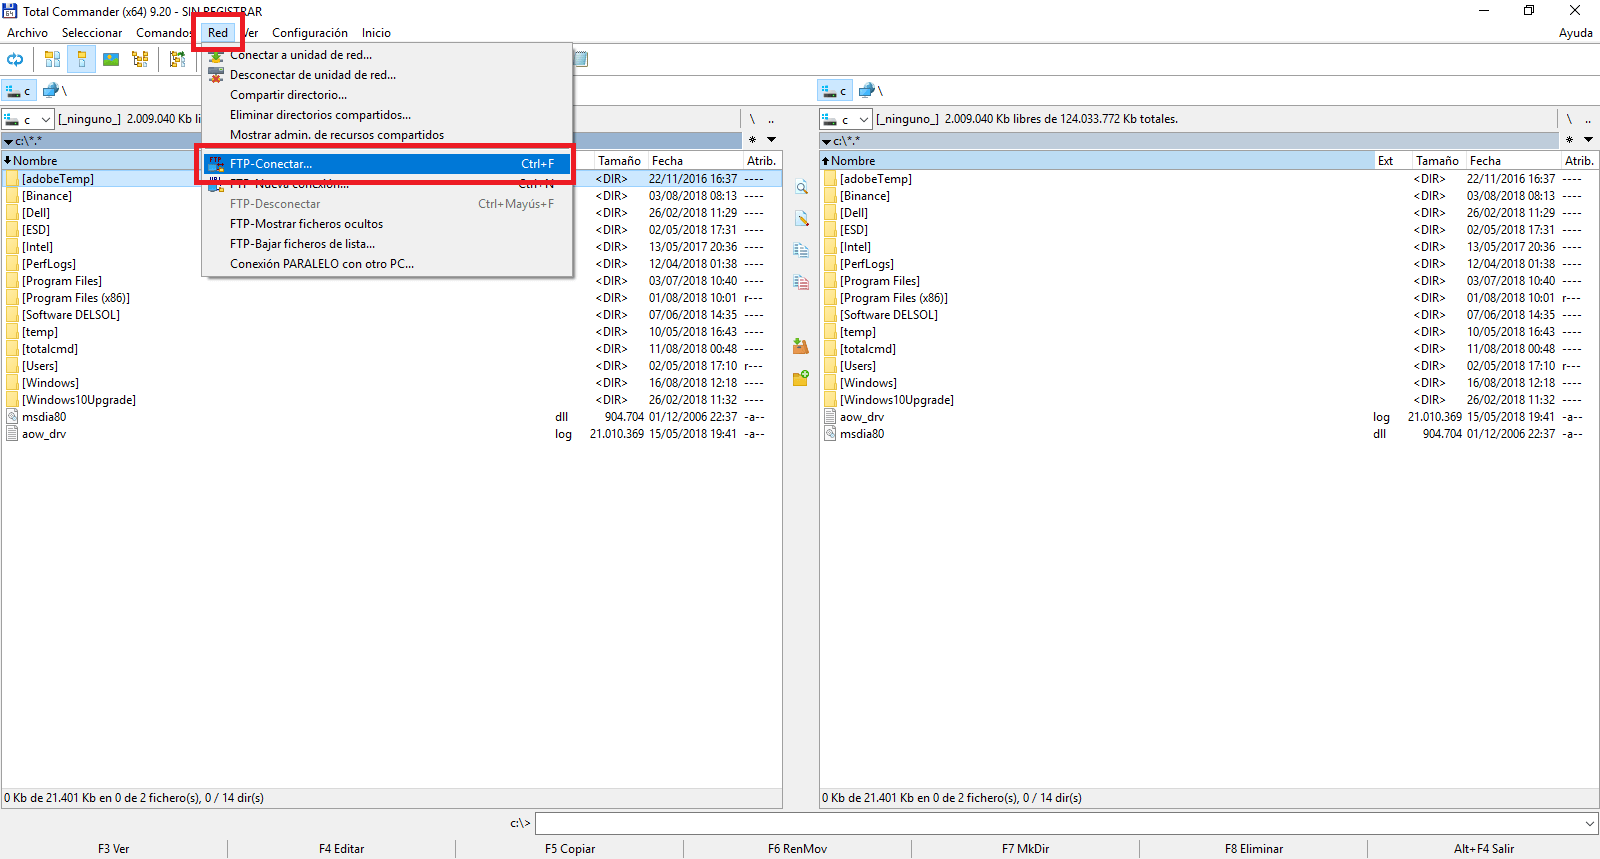Choose Mostrar admin. de recursos compartidos
The height and width of the screenshot is (859, 1600).
[387, 135]
